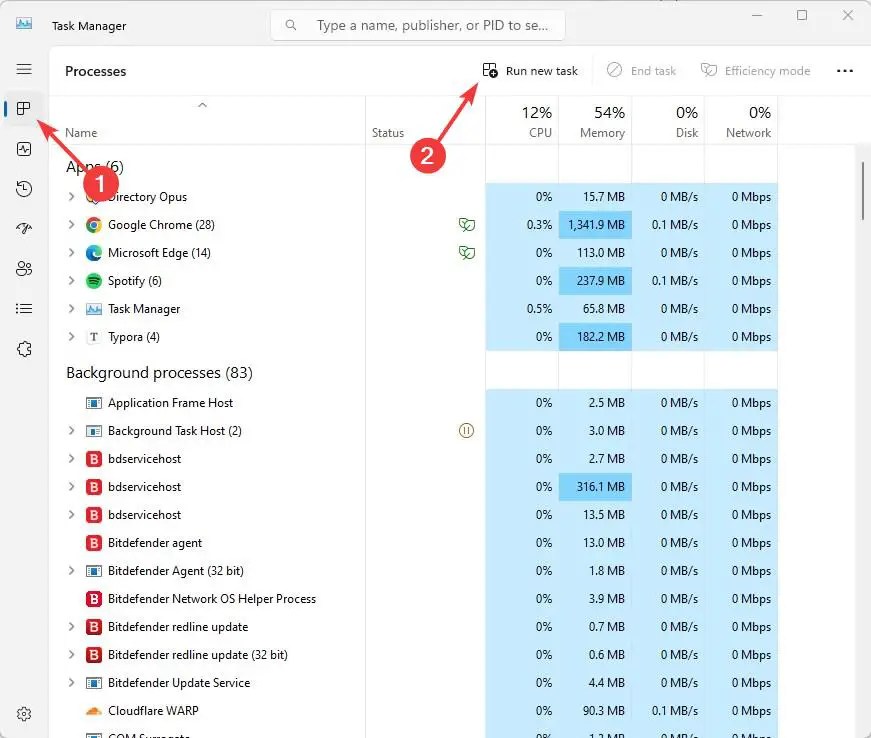
Task: Click the efficiency leaf toggle next to Microsoft Edge
Action: pyautogui.click(x=466, y=253)
